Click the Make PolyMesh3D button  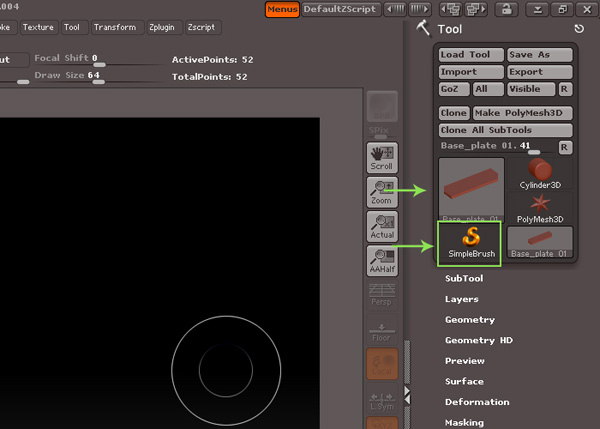(523, 113)
